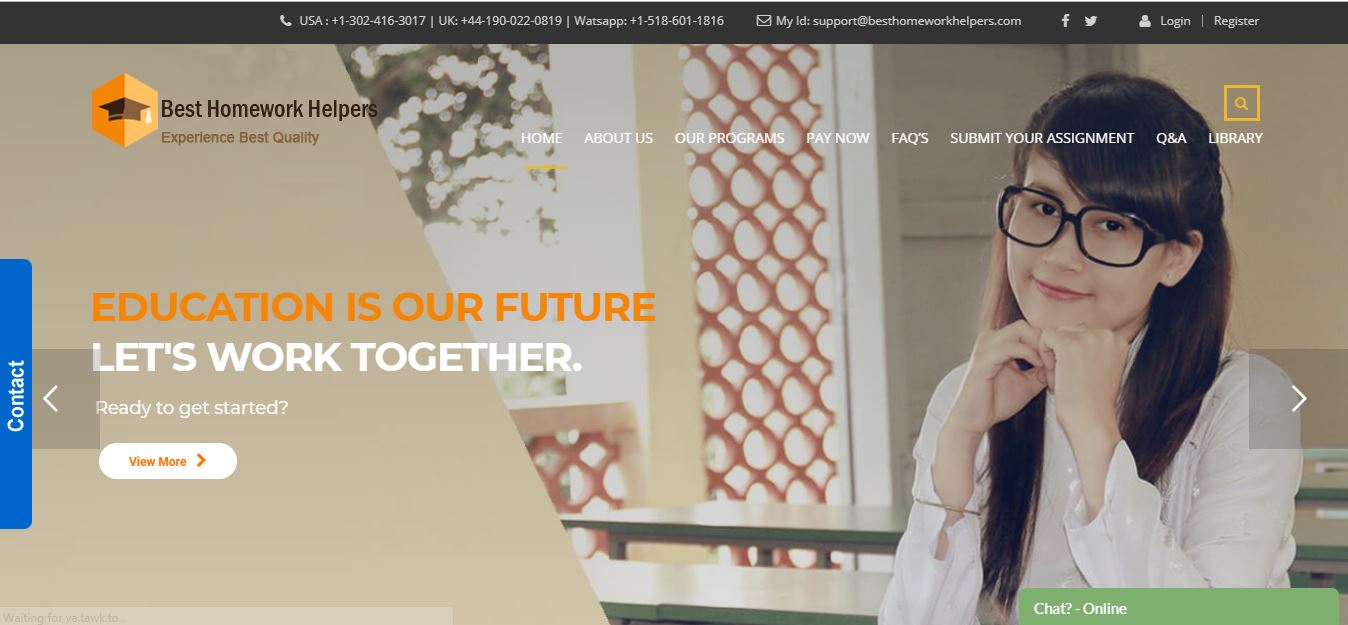Click the Best Homework Helpers logo
This screenshot has width=1348, height=625.
[x=235, y=111]
